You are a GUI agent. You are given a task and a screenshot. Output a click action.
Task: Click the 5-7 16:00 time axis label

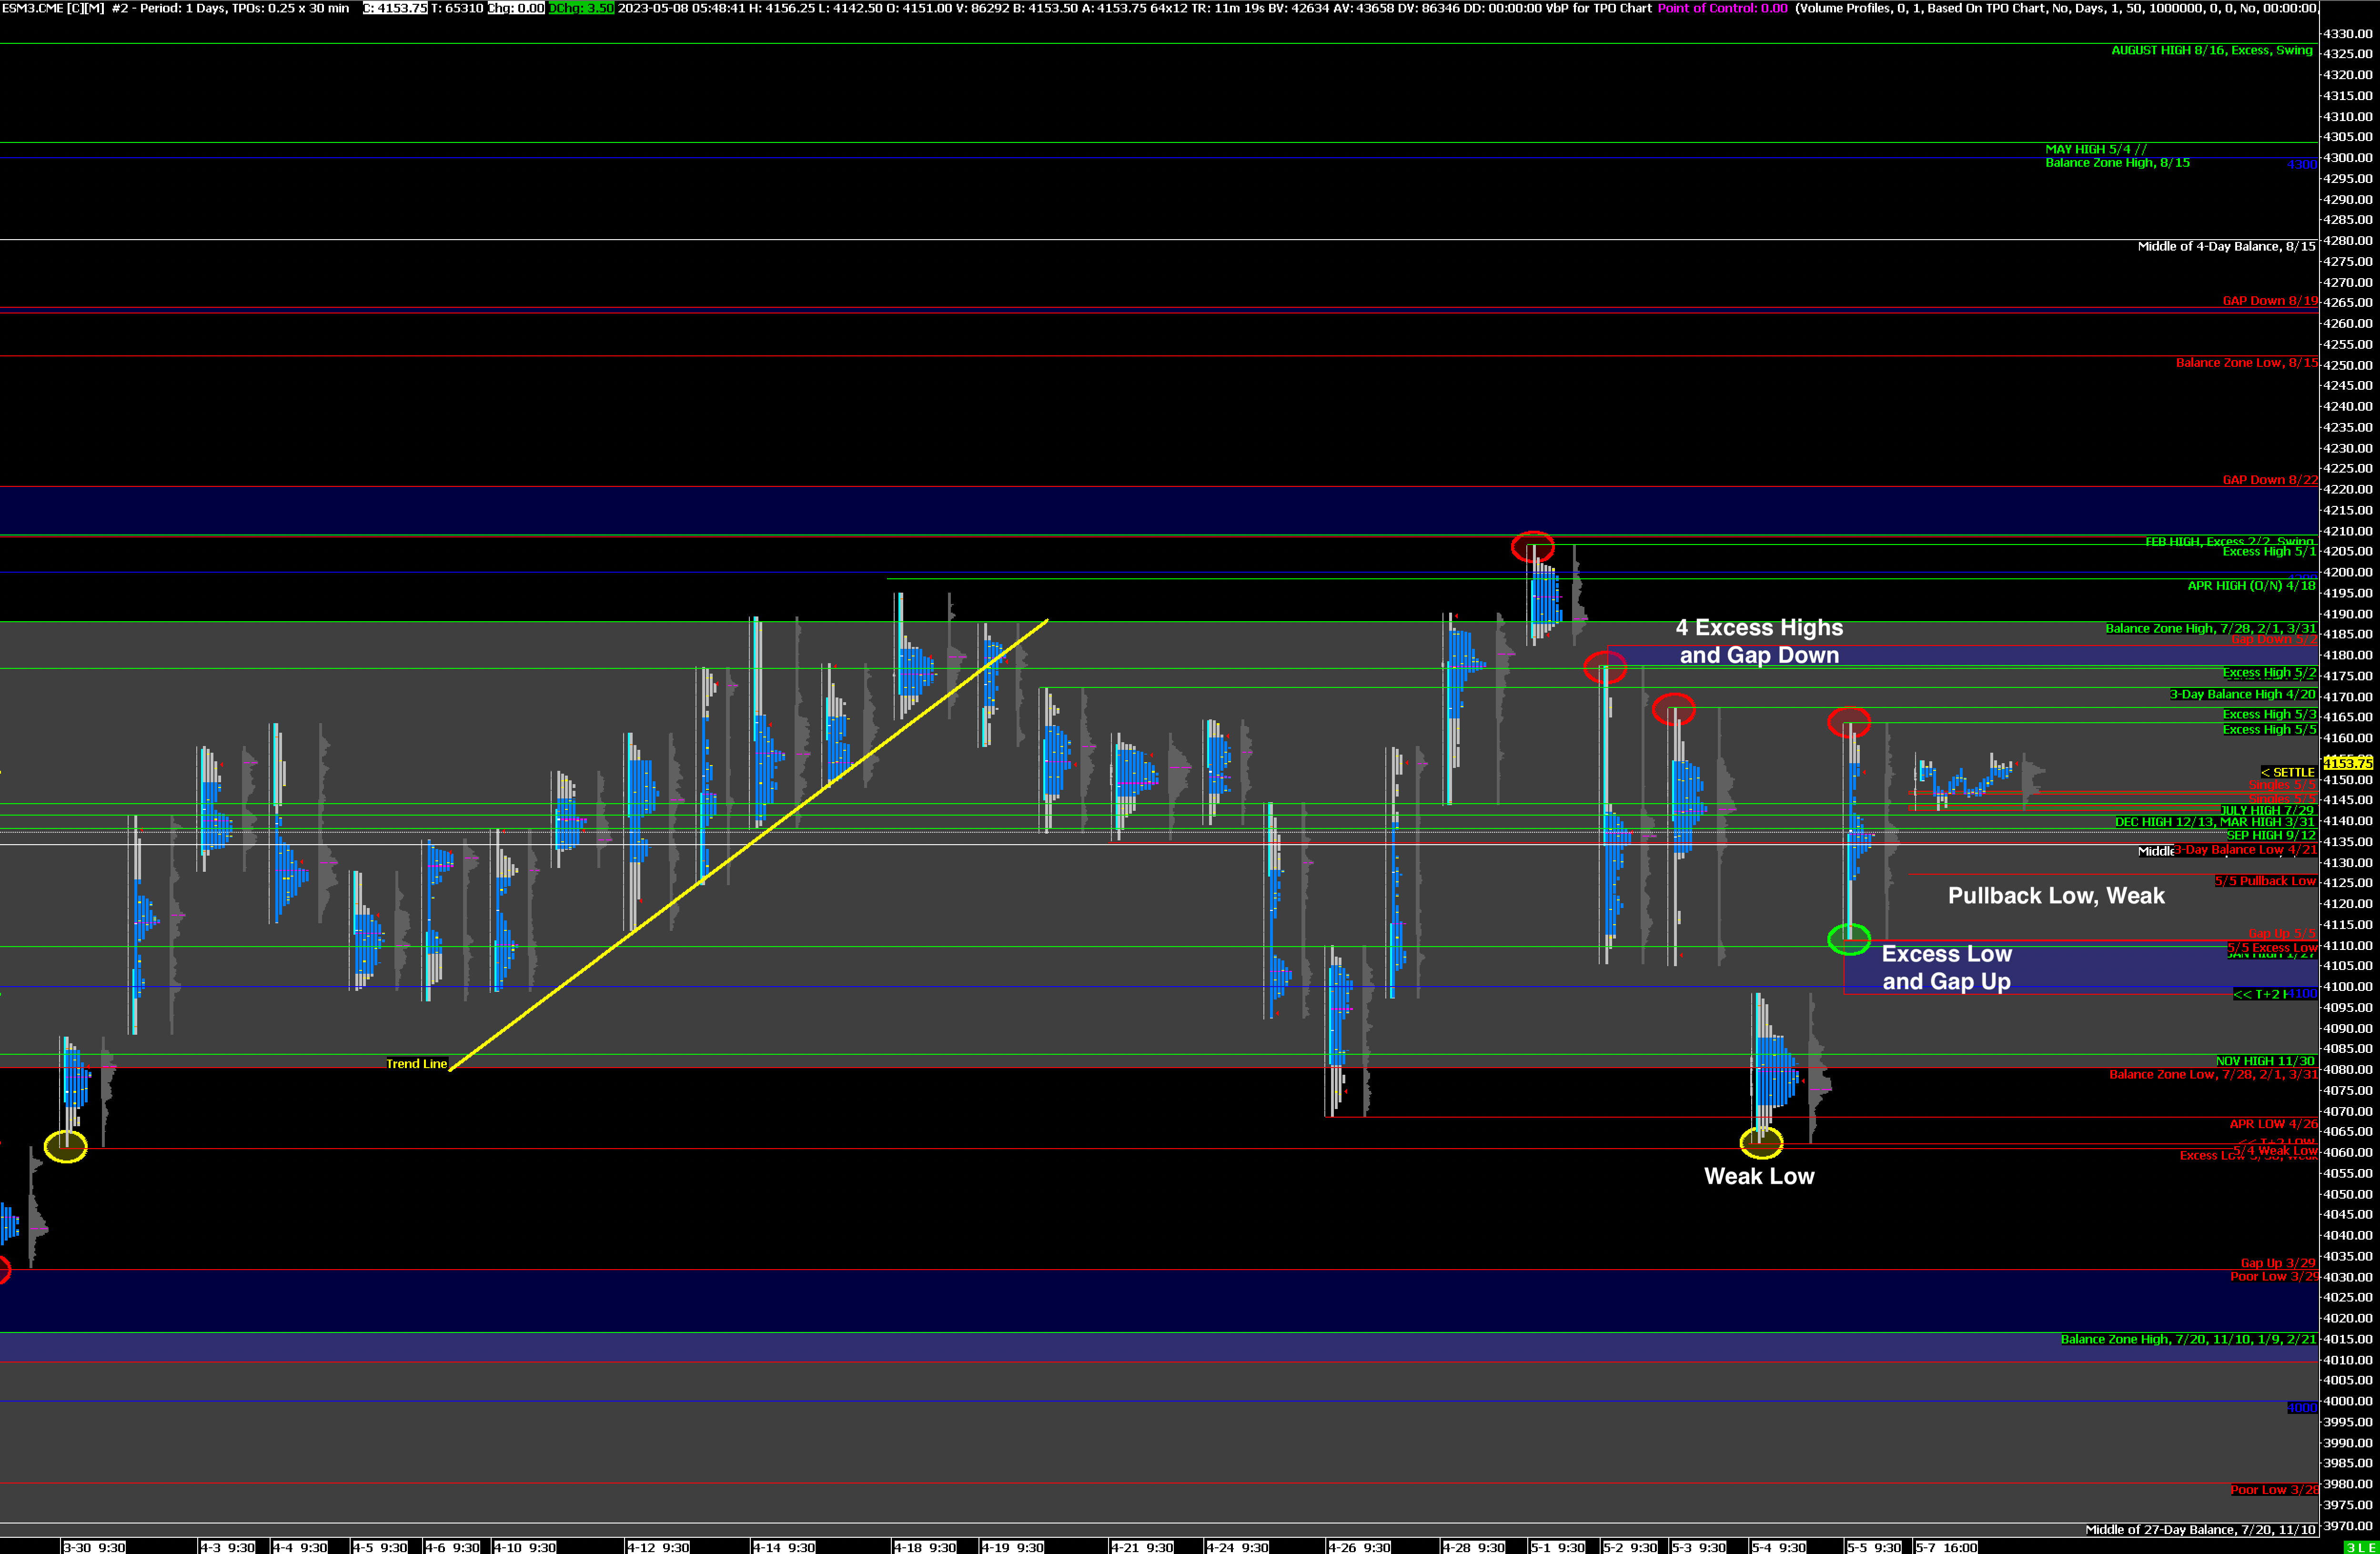click(1945, 1546)
